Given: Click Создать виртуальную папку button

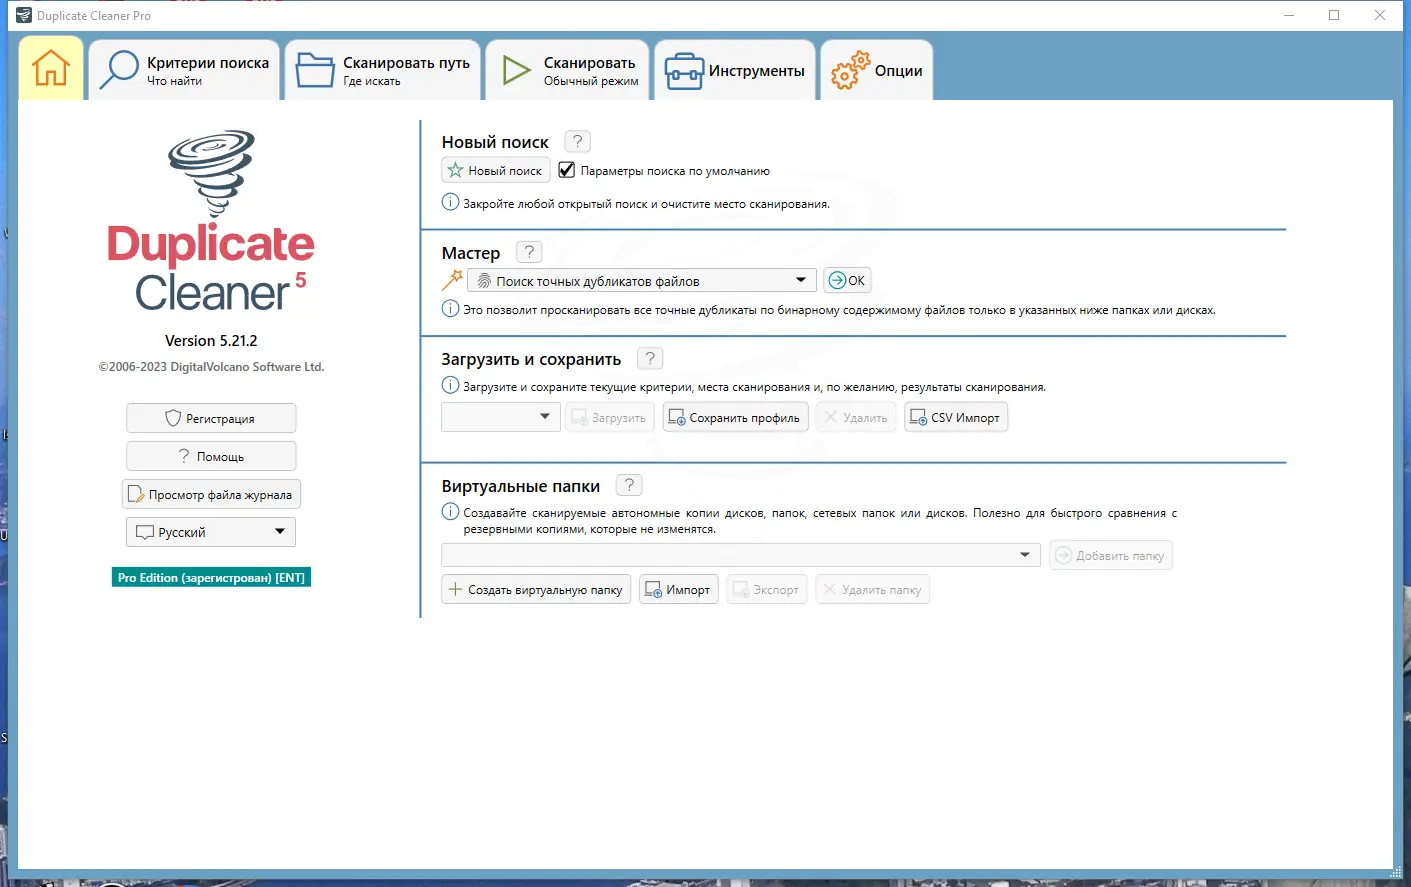Looking at the screenshot, I should (x=536, y=589).
